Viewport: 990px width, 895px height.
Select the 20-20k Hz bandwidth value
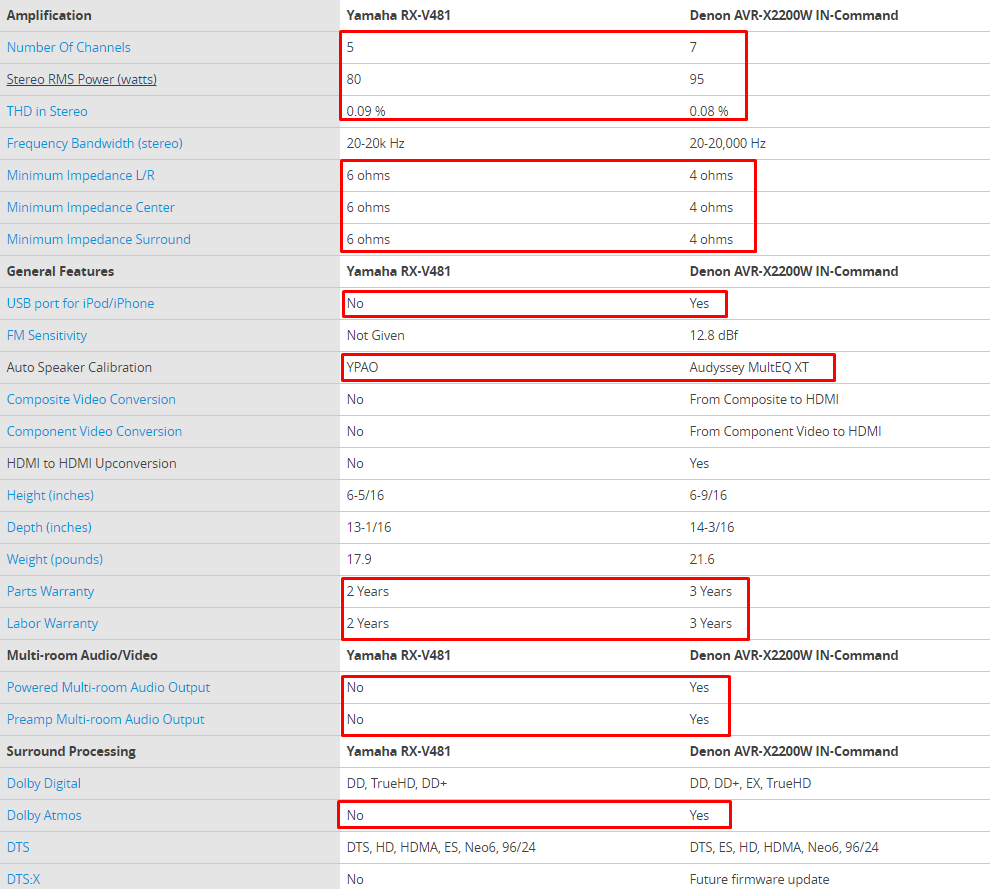click(375, 143)
